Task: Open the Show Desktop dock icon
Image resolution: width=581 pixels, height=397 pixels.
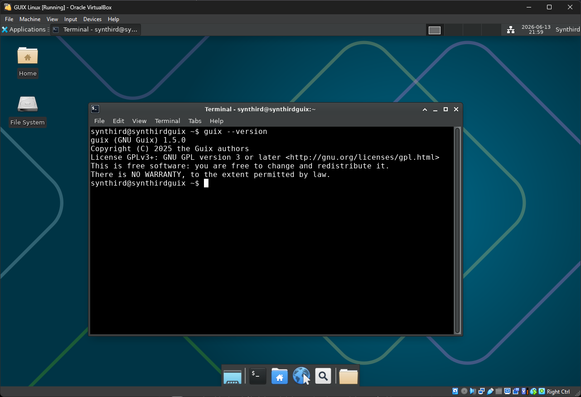Action: 232,377
